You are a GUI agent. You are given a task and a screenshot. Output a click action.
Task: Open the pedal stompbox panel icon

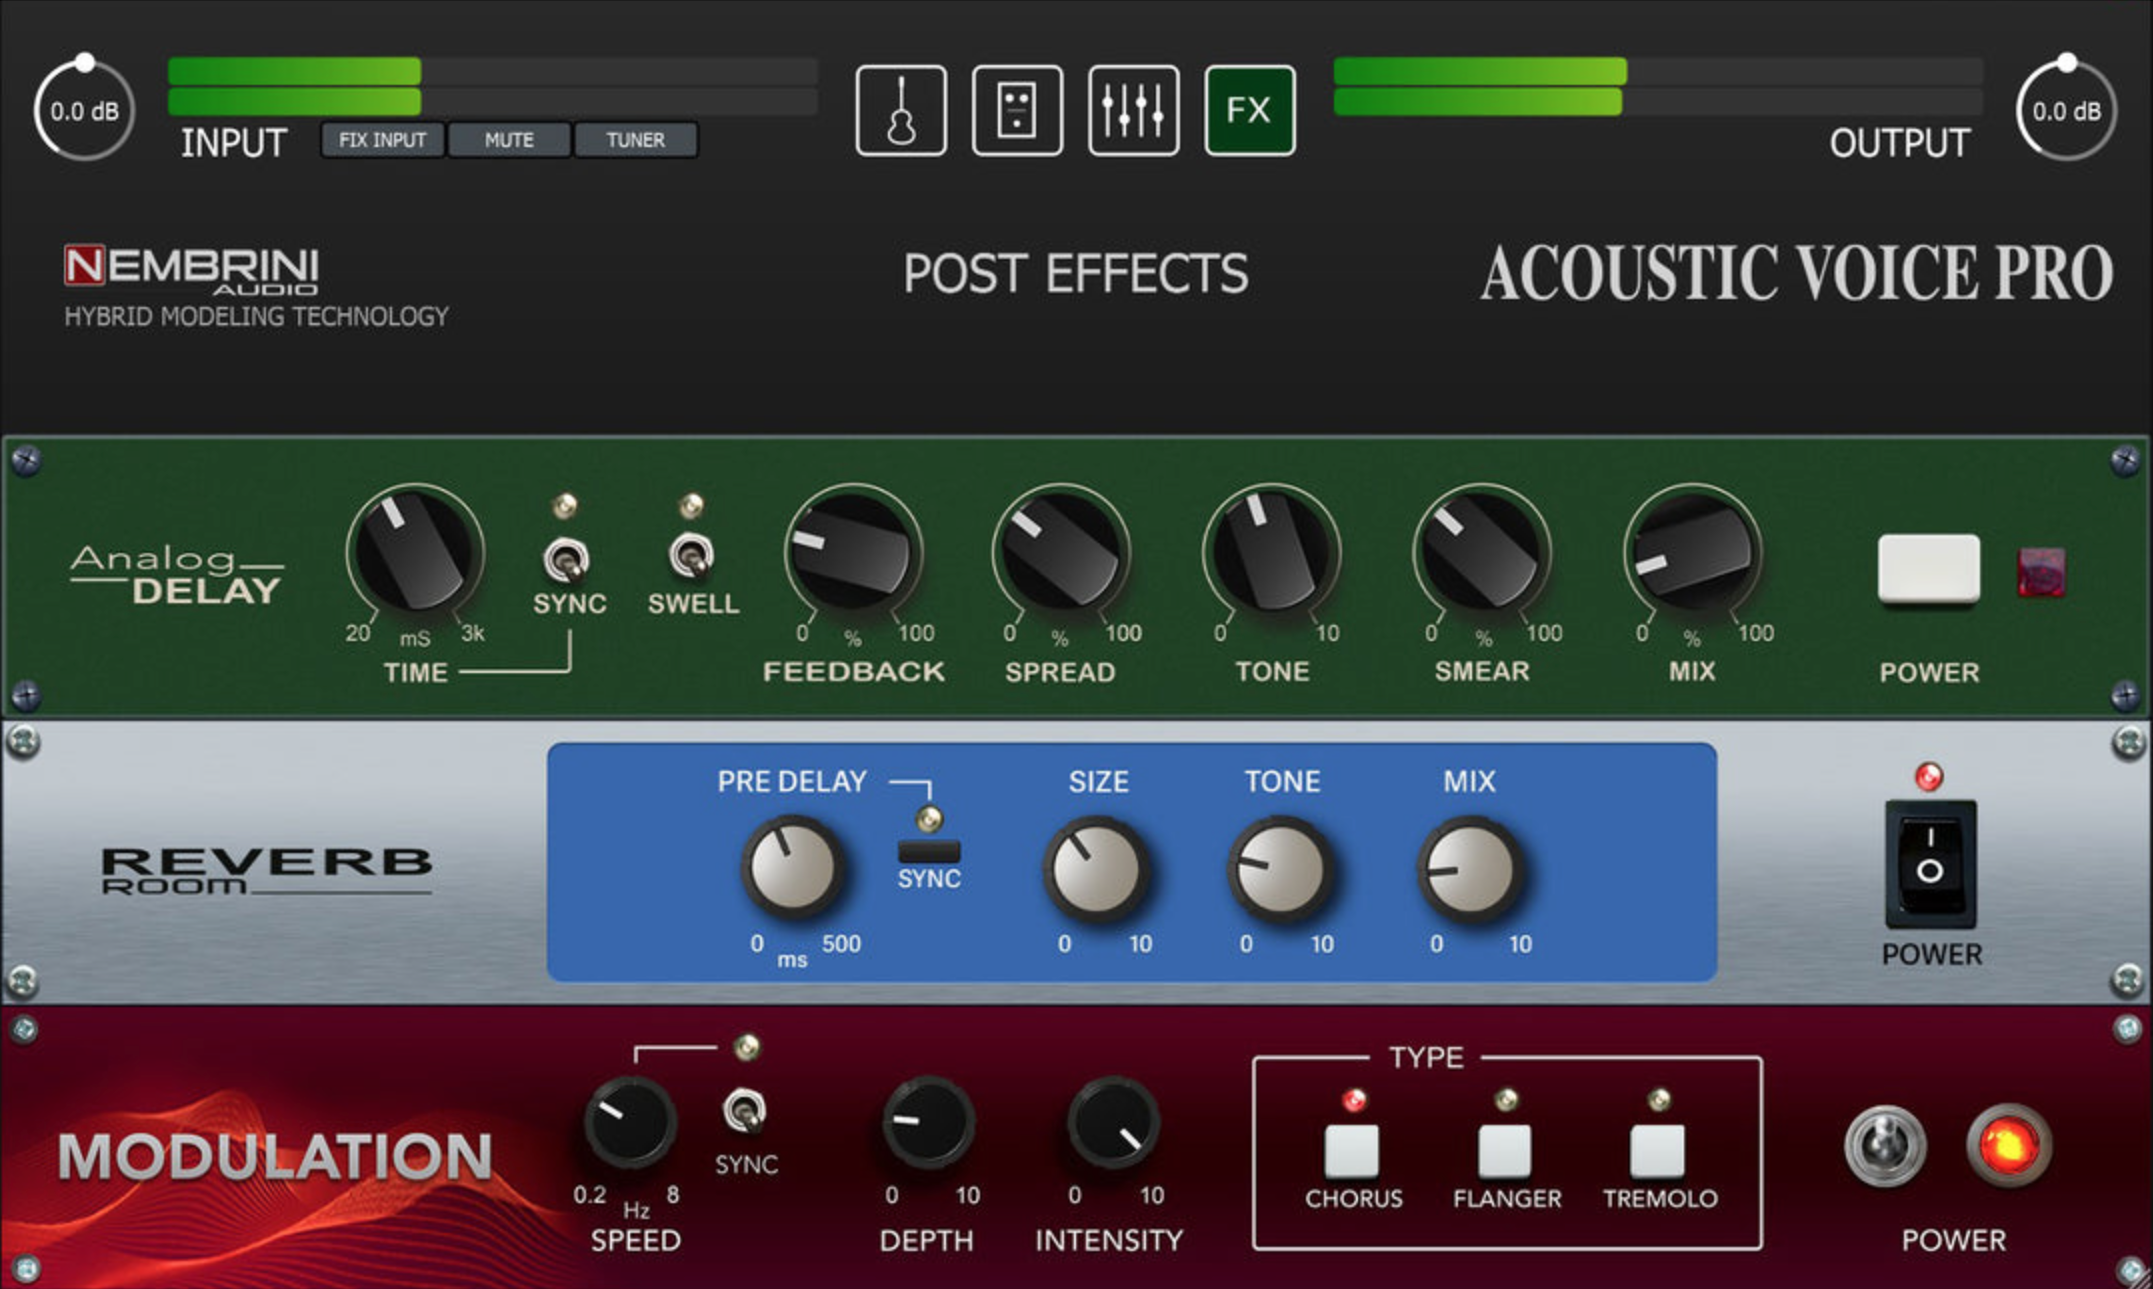coord(1016,110)
